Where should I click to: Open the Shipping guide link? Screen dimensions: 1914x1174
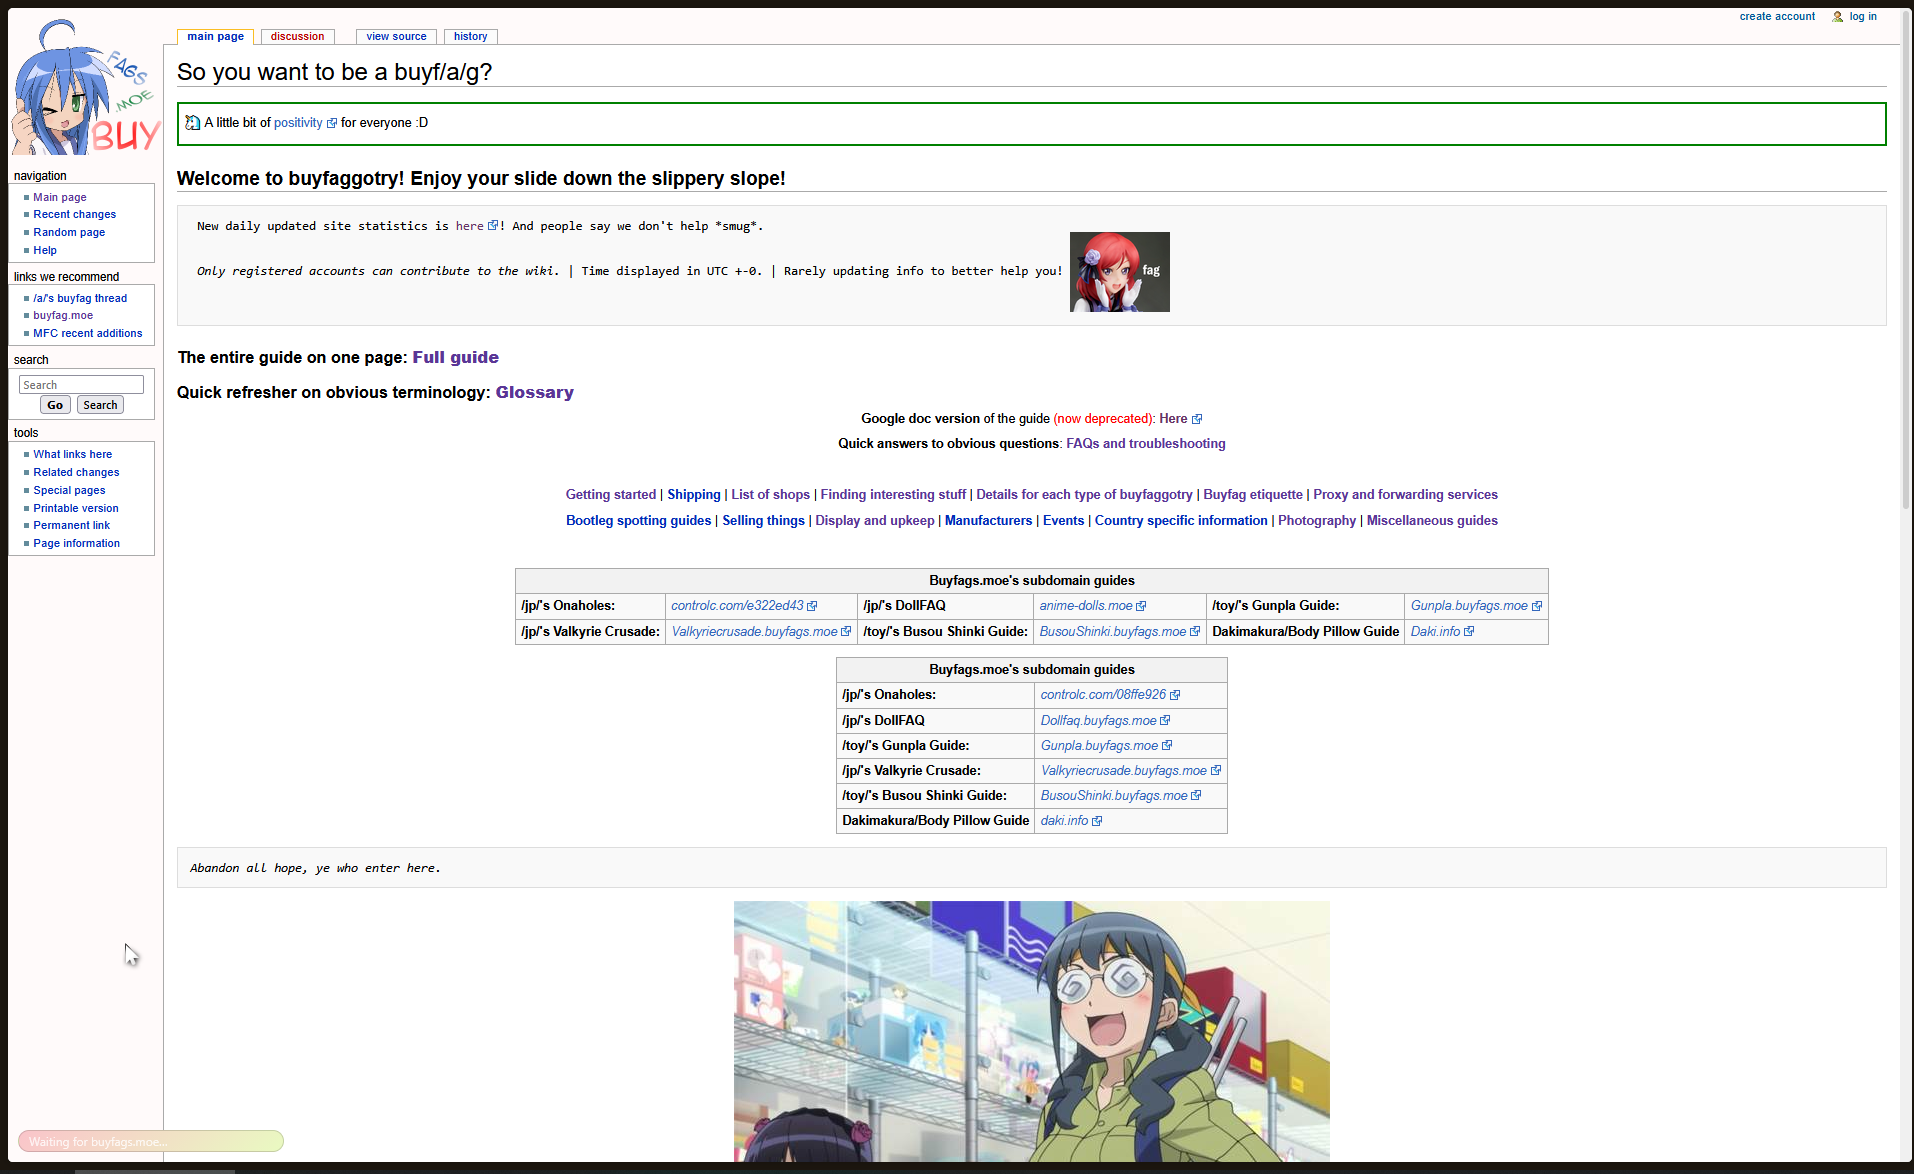click(x=694, y=495)
